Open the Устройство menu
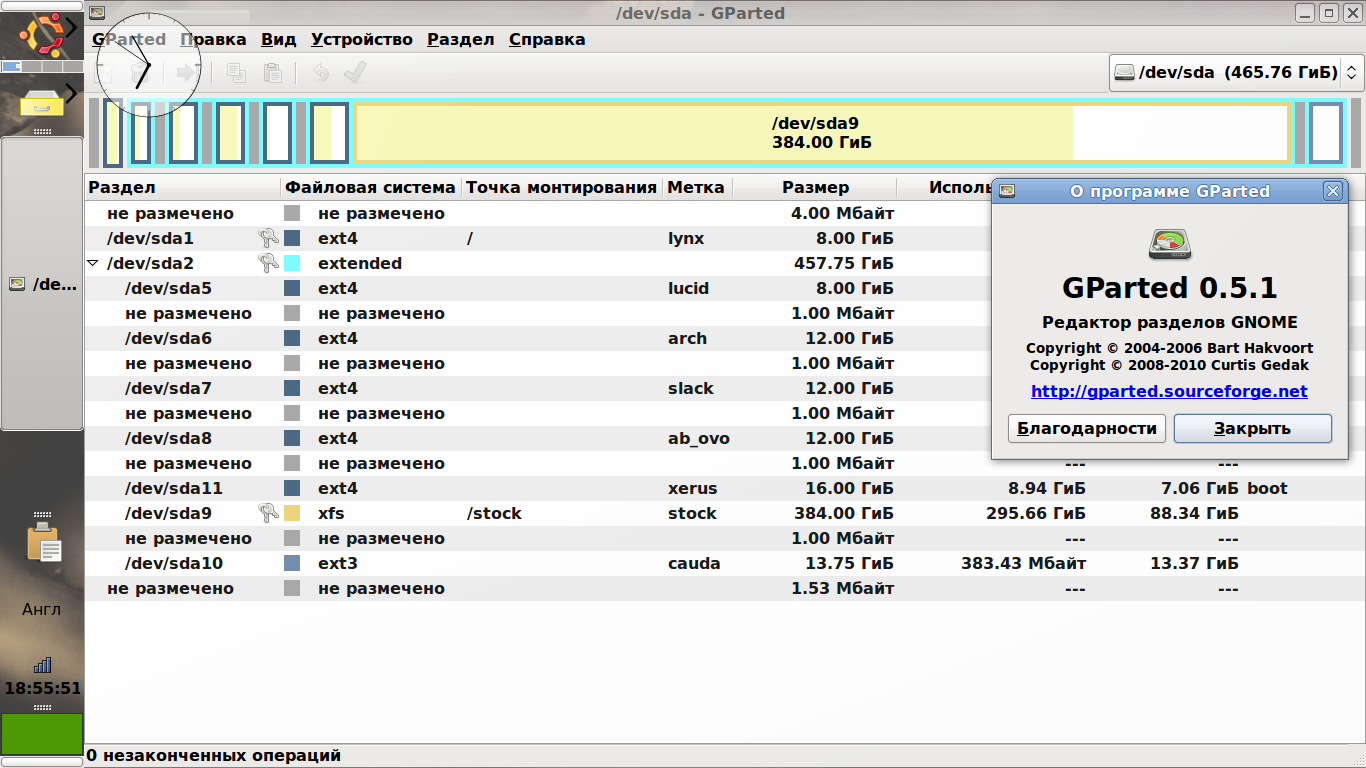This screenshot has width=1366, height=768. pos(361,40)
